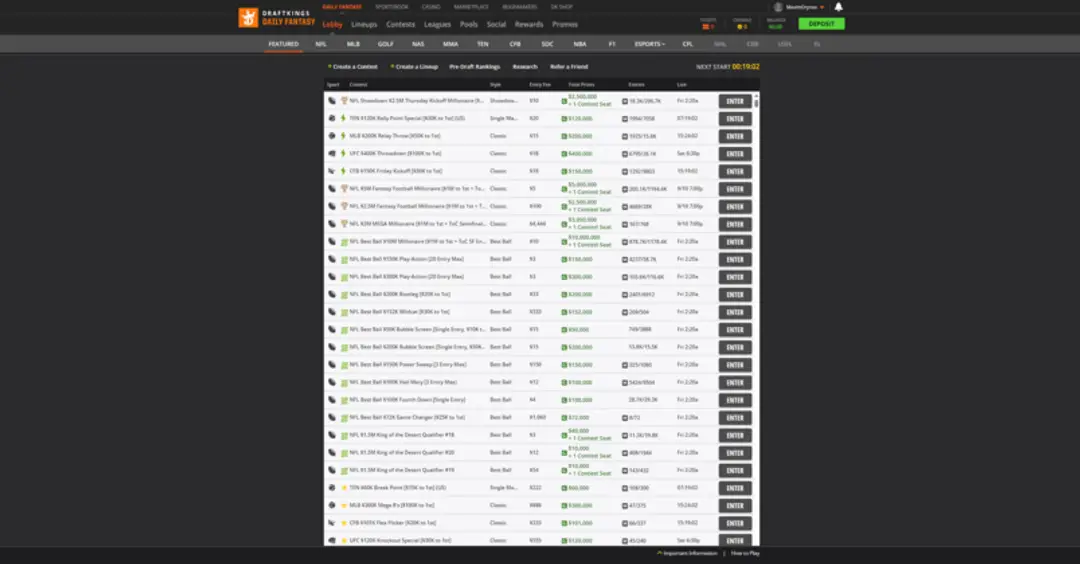
Task: Click trophy icon of NFL Showdown Thursday Kickoff row
Action: (344, 101)
